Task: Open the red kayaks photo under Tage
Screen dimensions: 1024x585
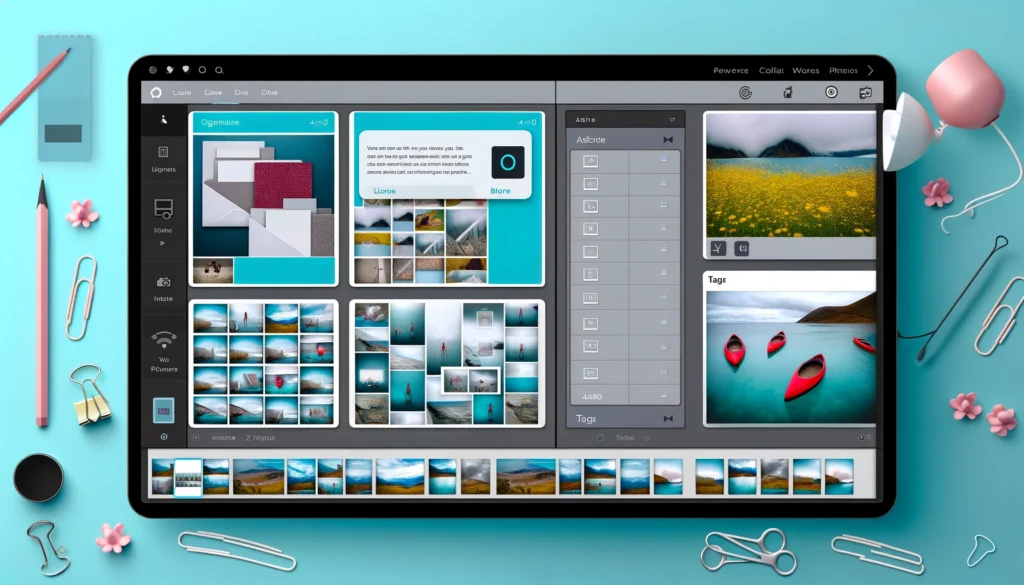Action: 791,357
